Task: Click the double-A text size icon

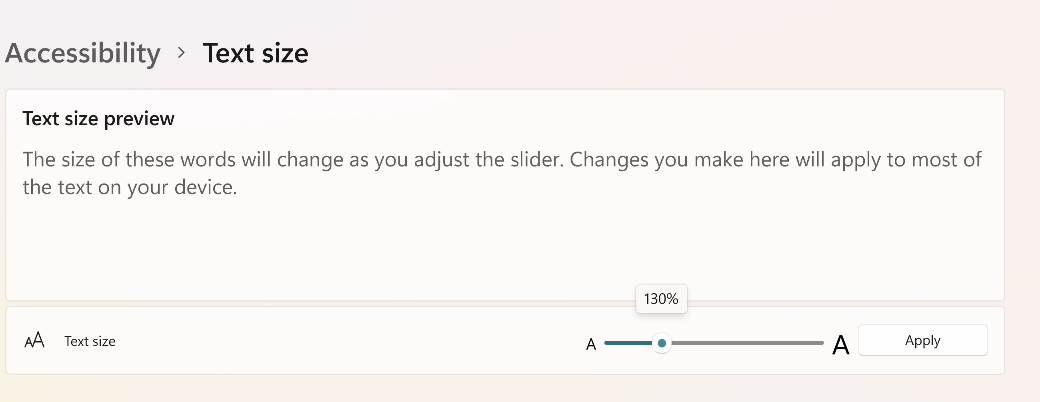Action: click(34, 341)
